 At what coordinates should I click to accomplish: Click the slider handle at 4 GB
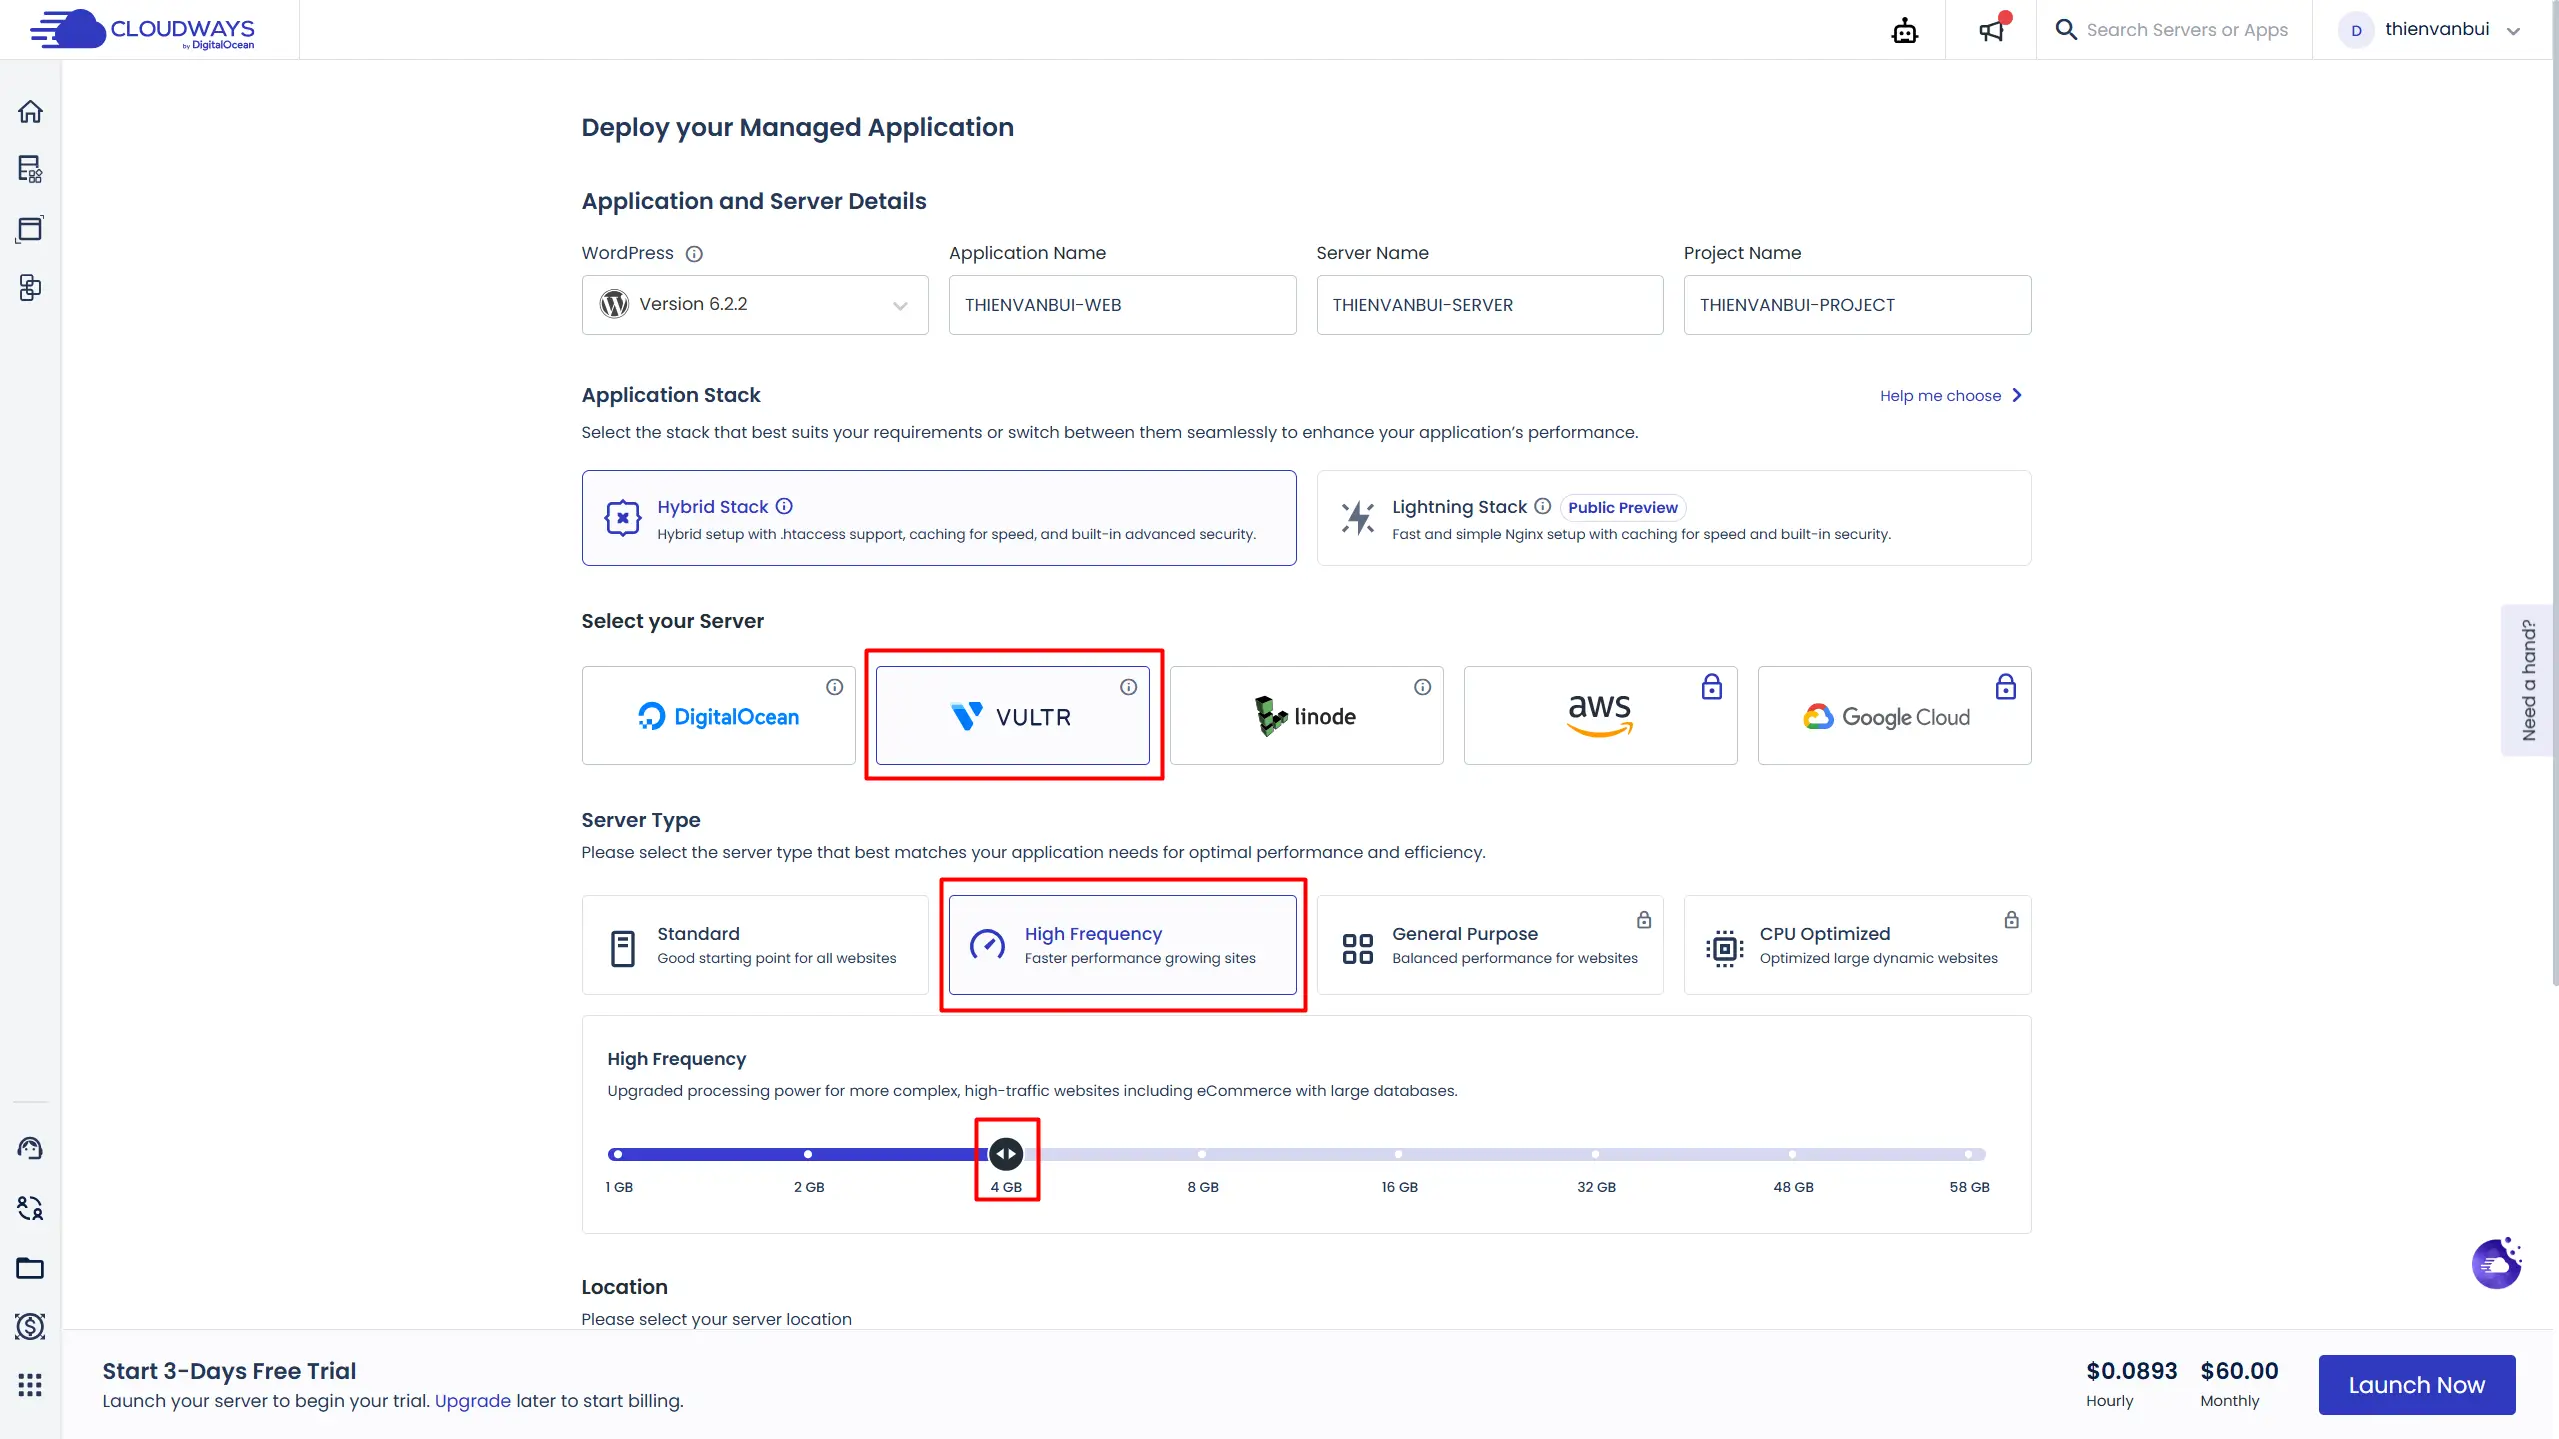(x=1006, y=1154)
